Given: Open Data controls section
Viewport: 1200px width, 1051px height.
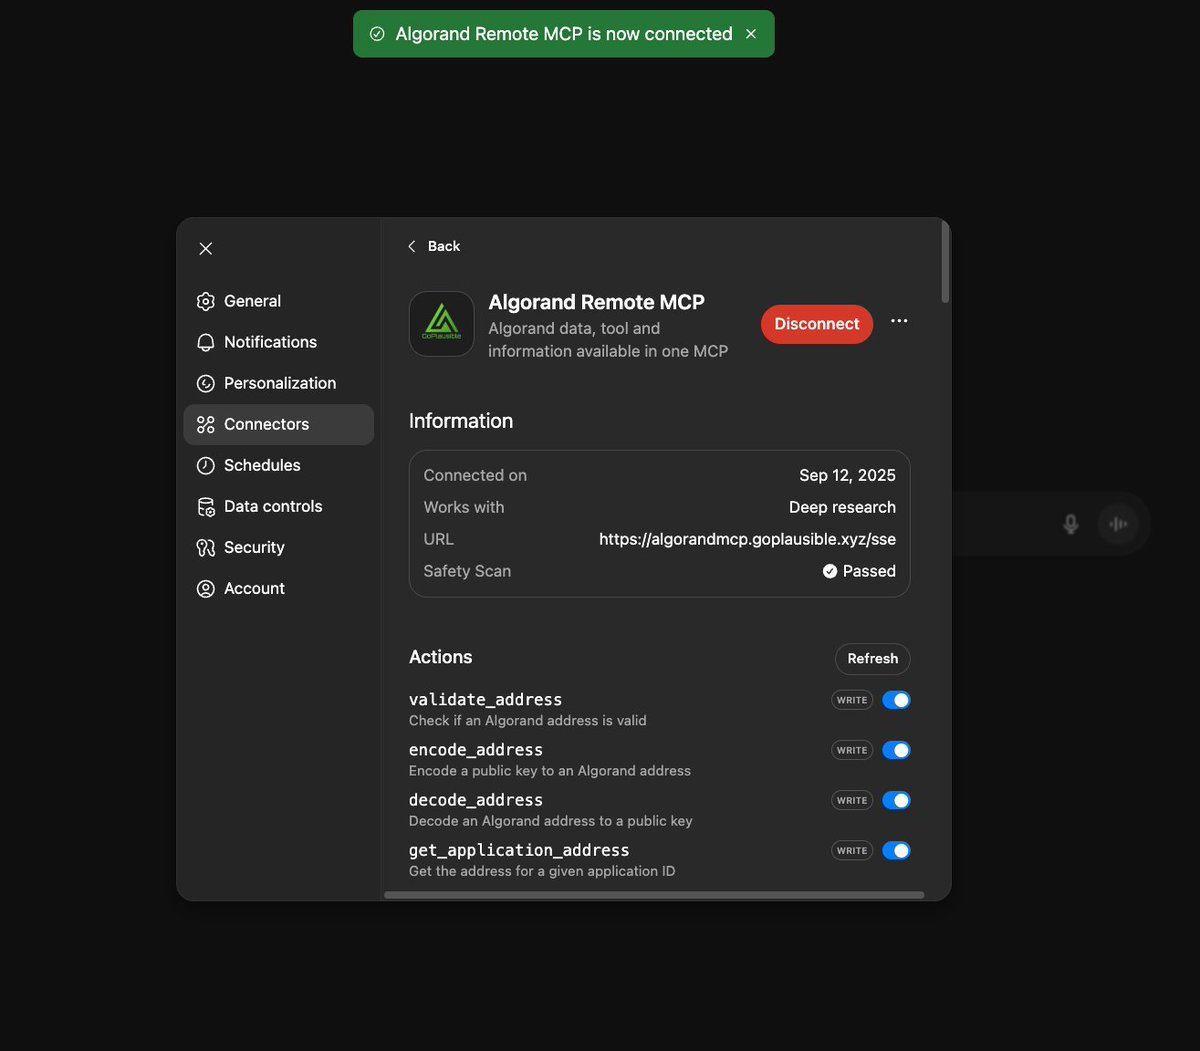Looking at the screenshot, I should point(279,507).
